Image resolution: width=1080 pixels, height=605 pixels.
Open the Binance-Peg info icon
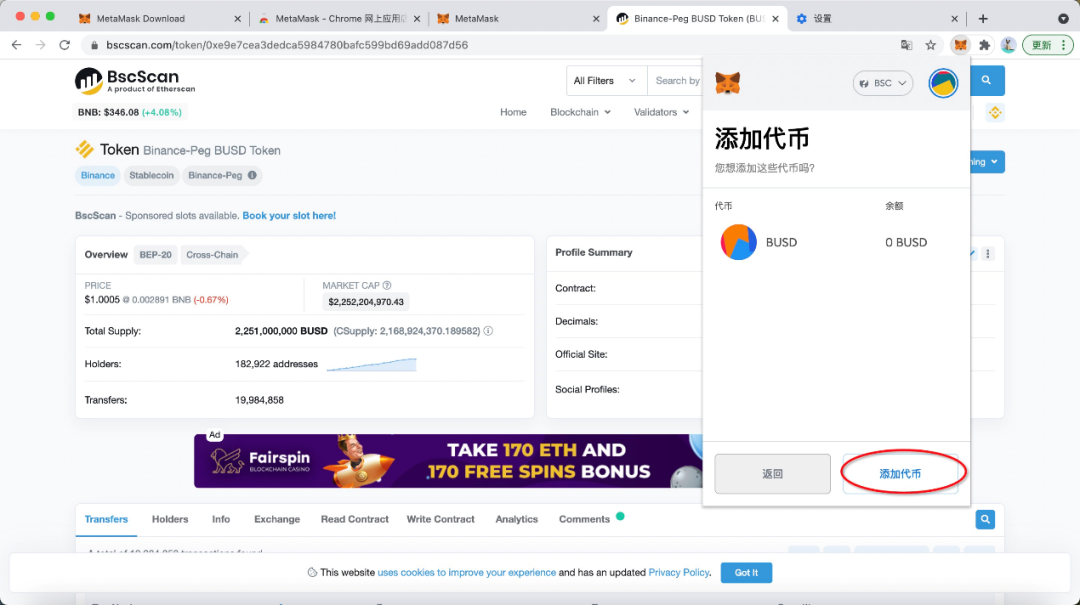(252, 175)
